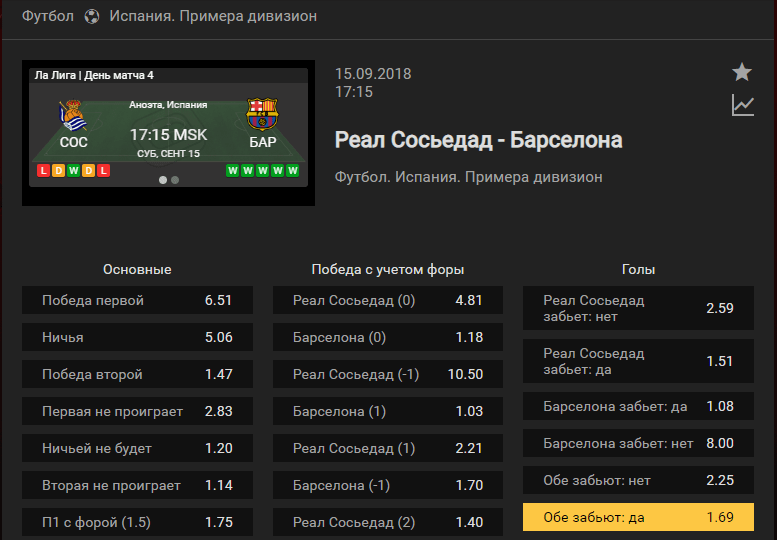
Task: Click the date 15.09.2018
Action: (x=373, y=74)
